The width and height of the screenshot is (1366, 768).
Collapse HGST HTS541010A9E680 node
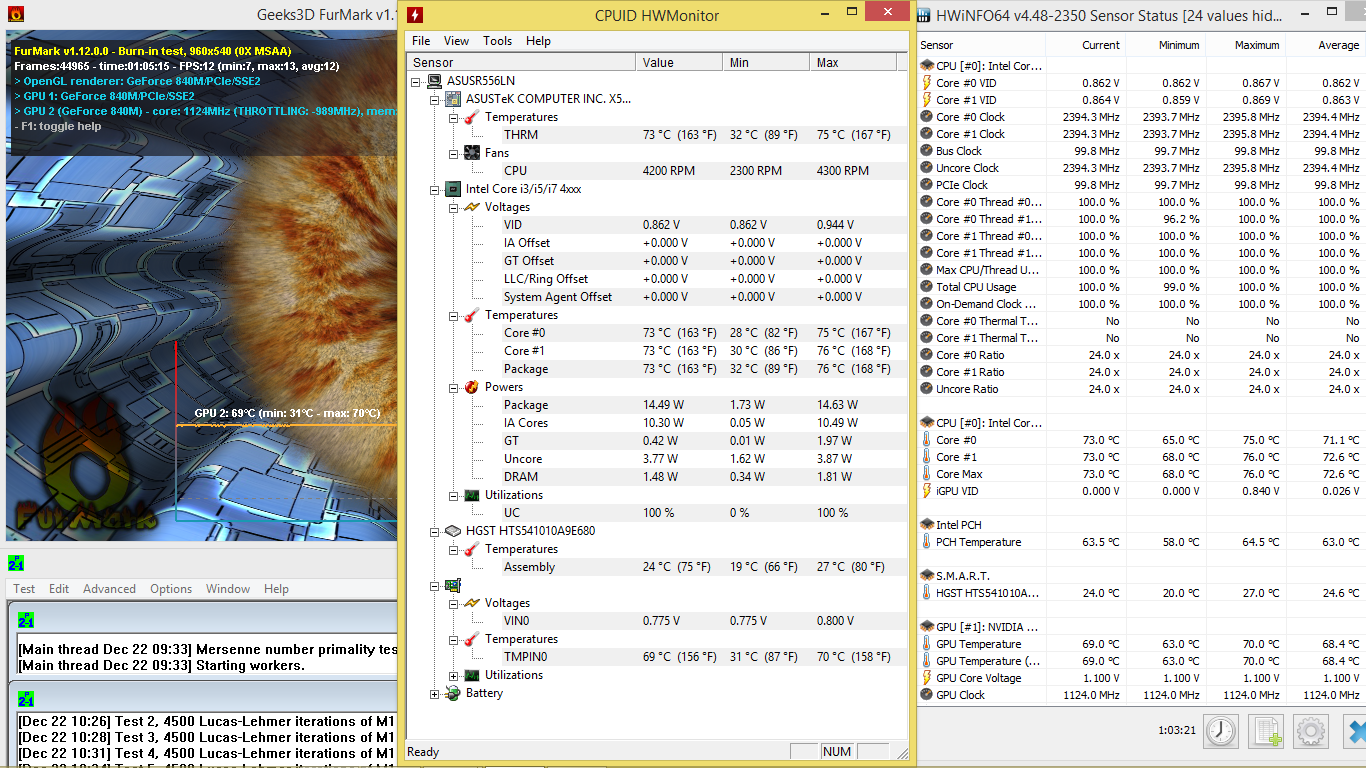[x=434, y=531]
